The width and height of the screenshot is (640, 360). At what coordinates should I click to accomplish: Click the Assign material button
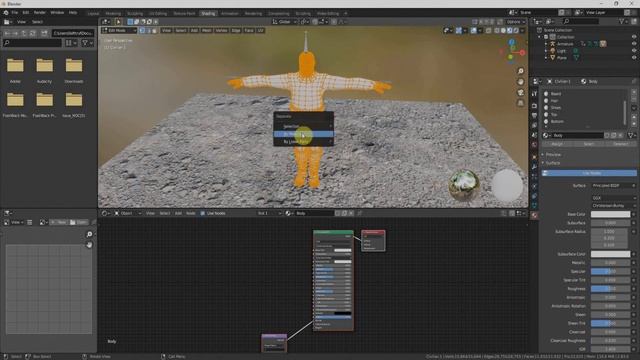point(557,144)
